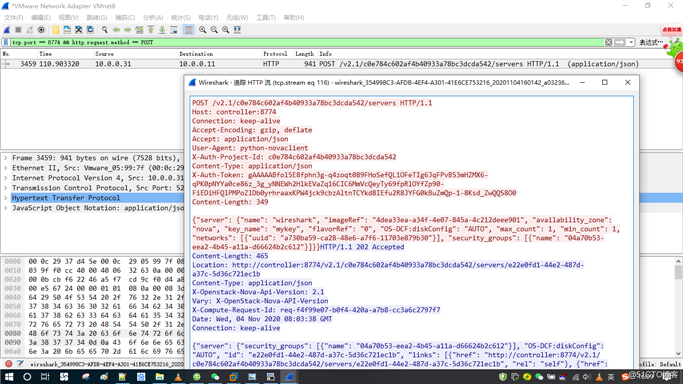Click the 表达式… button
This screenshot has height=384, width=683.
tap(651, 42)
